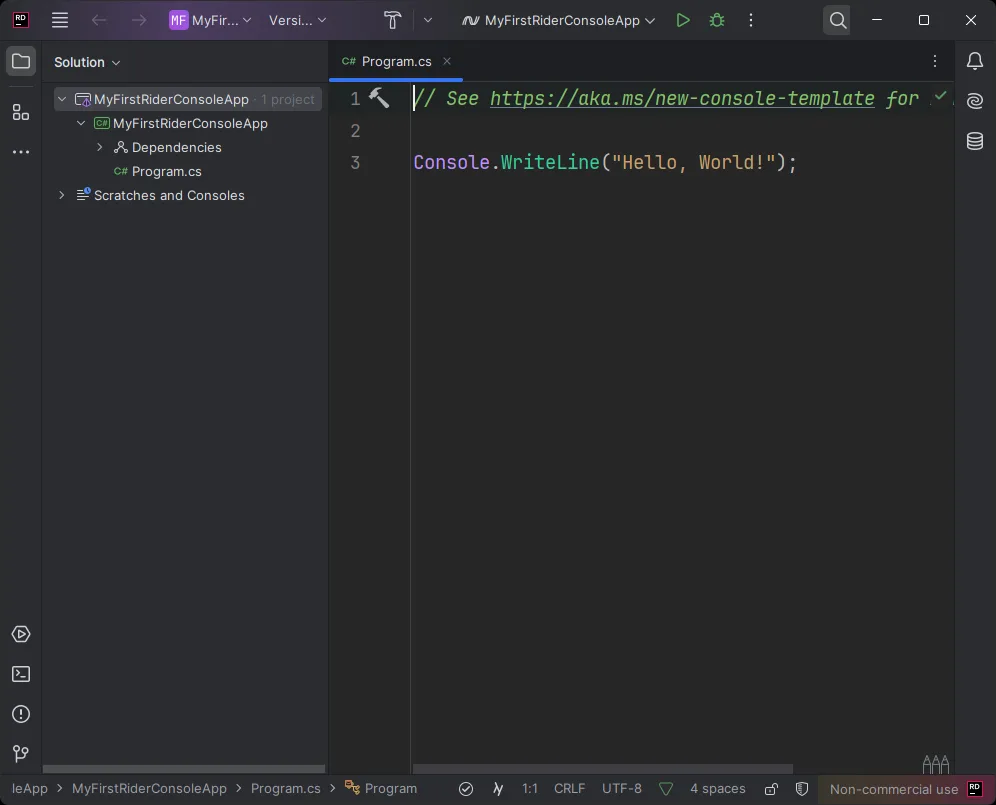Toggle the file read-only lock icon
996x805 pixels.
tap(771, 789)
